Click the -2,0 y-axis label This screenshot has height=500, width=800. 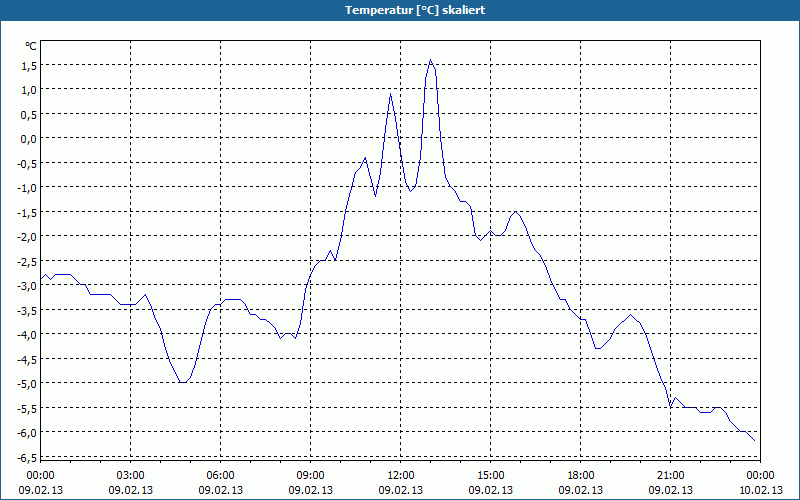27,237
